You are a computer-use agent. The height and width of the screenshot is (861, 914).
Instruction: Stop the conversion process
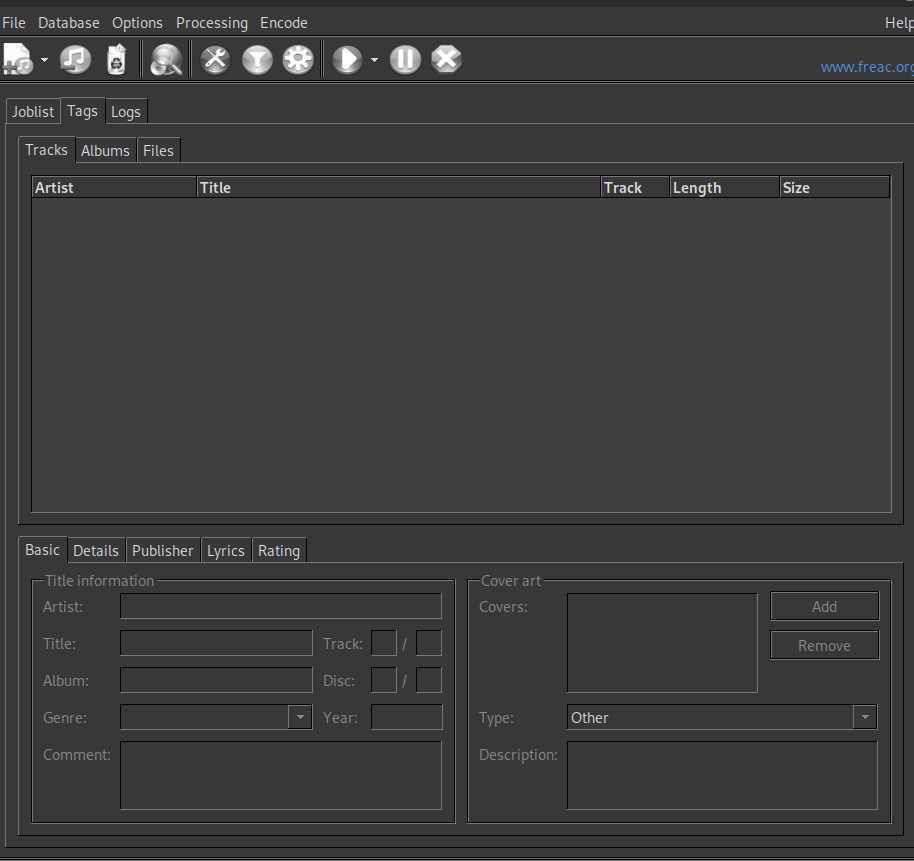pos(446,59)
